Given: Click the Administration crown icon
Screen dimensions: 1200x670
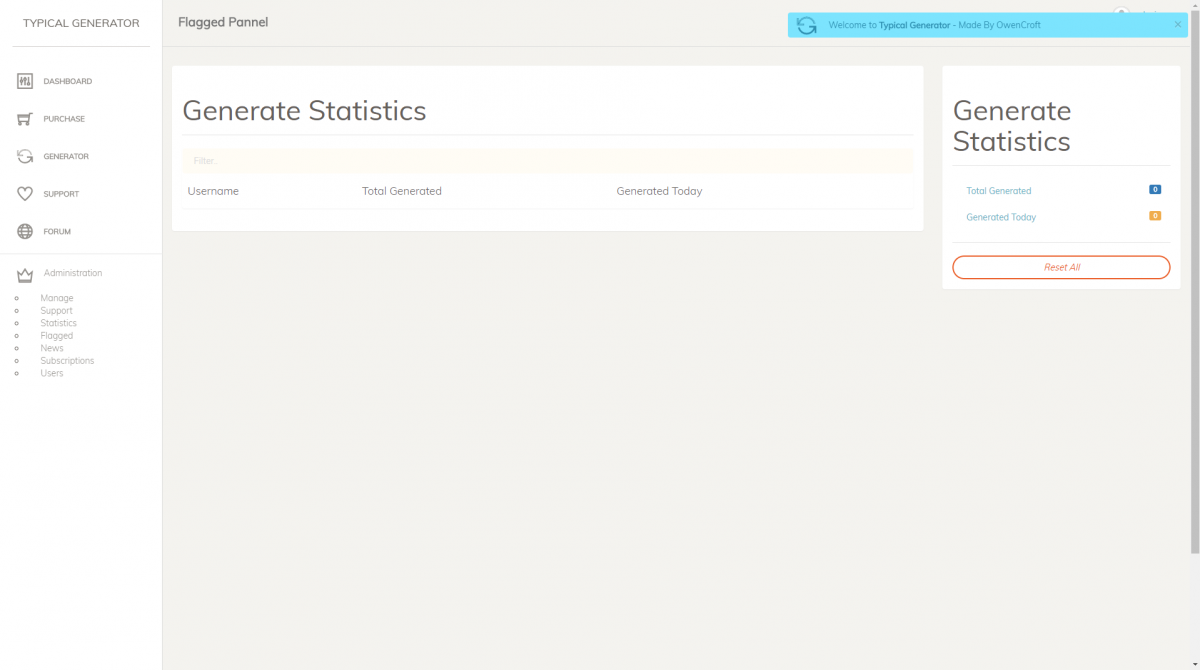Looking at the screenshot, I should 25,275.
